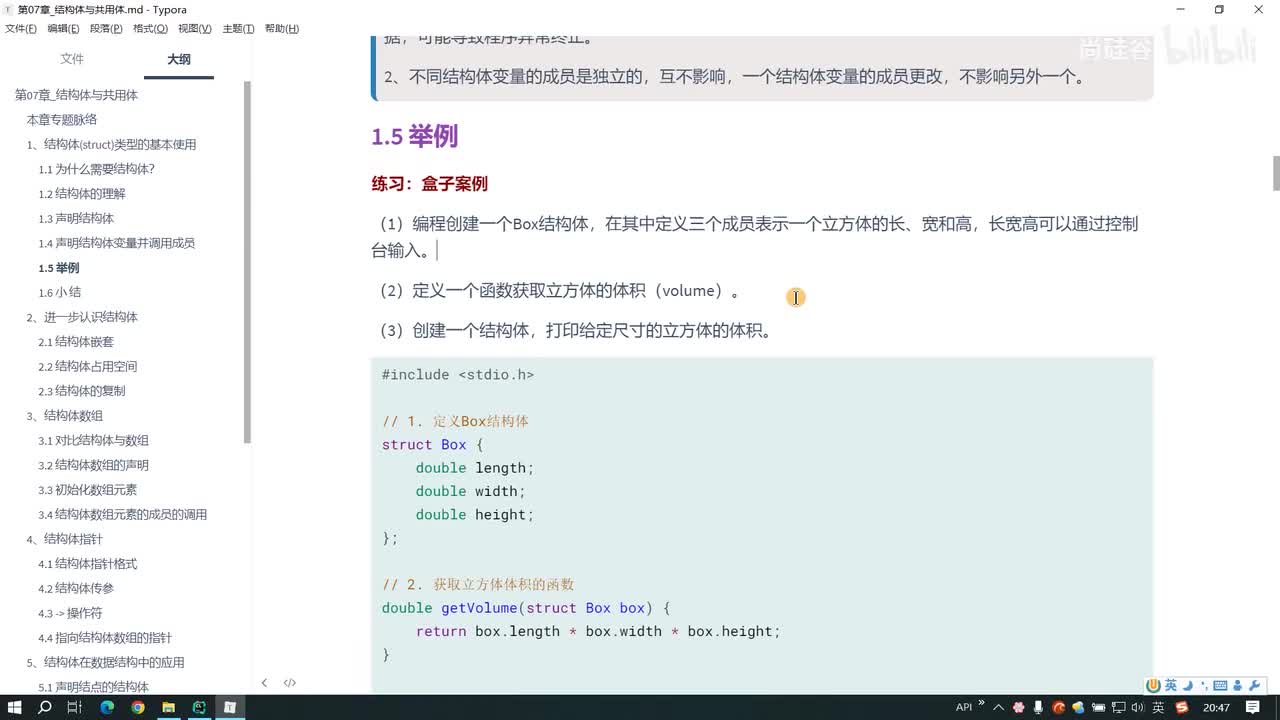Open IME settings wrench icon
Viewport: 1280px width, 720px height.
tap(1254, 685)
